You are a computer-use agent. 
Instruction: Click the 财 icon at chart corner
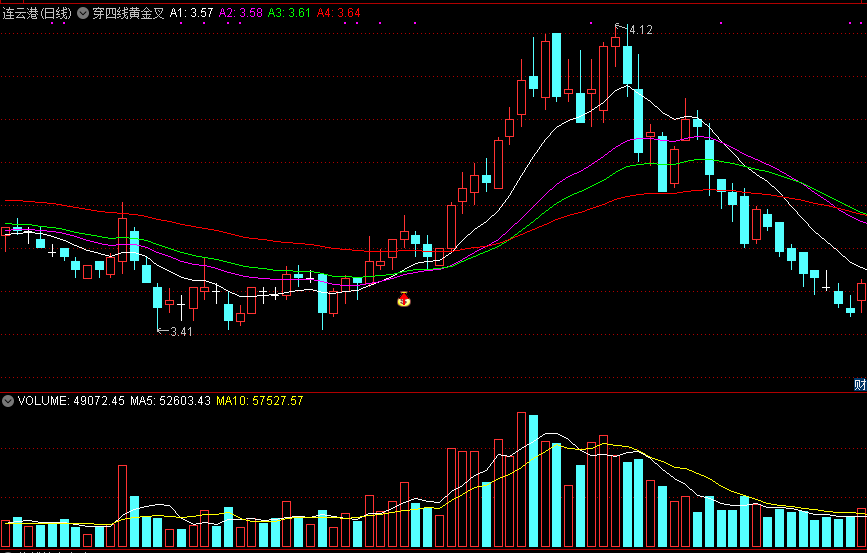point(860,384)
